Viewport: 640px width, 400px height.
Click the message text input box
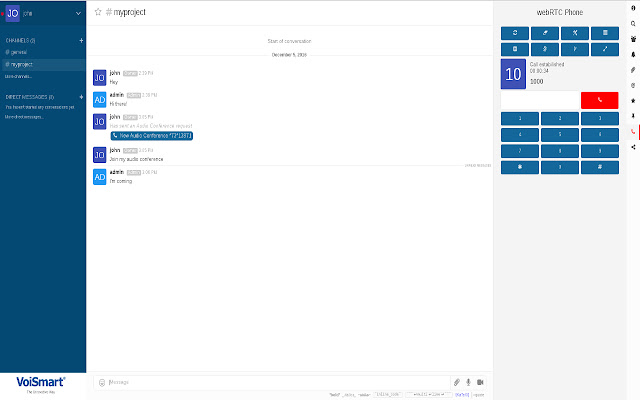pos(278,382)
